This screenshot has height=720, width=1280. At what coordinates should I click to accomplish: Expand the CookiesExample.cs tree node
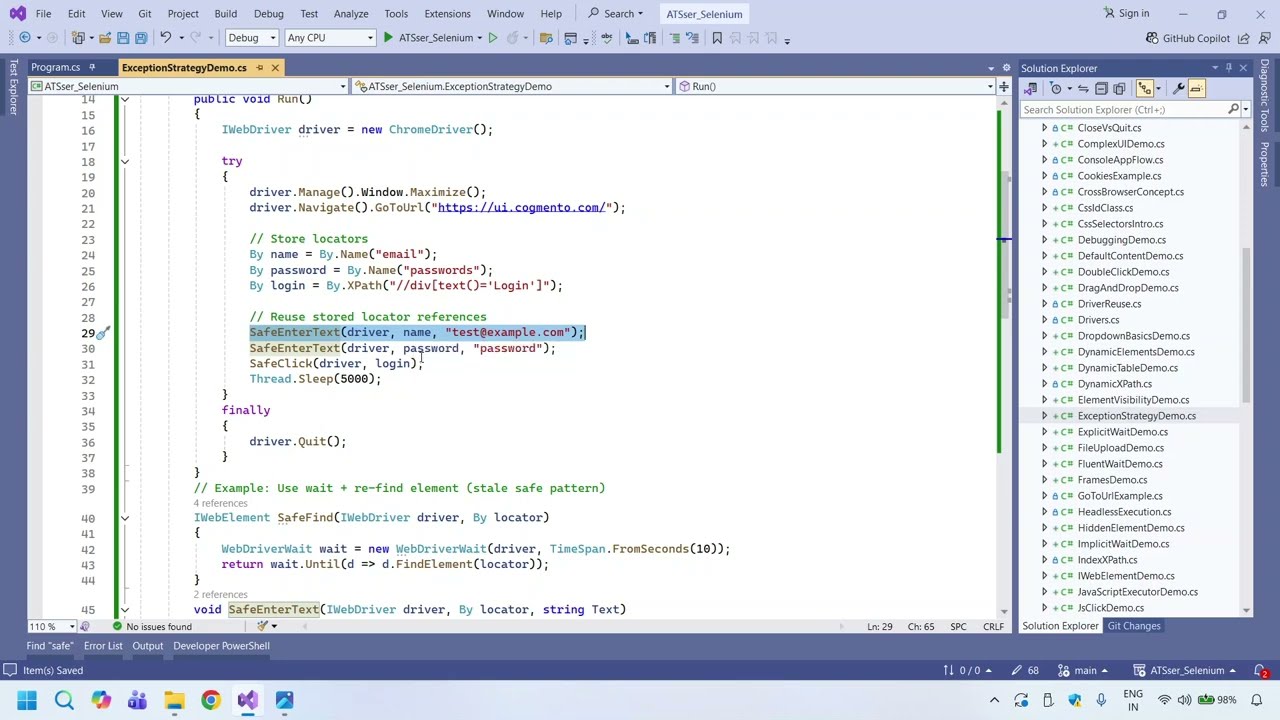tap(1044, 176)
